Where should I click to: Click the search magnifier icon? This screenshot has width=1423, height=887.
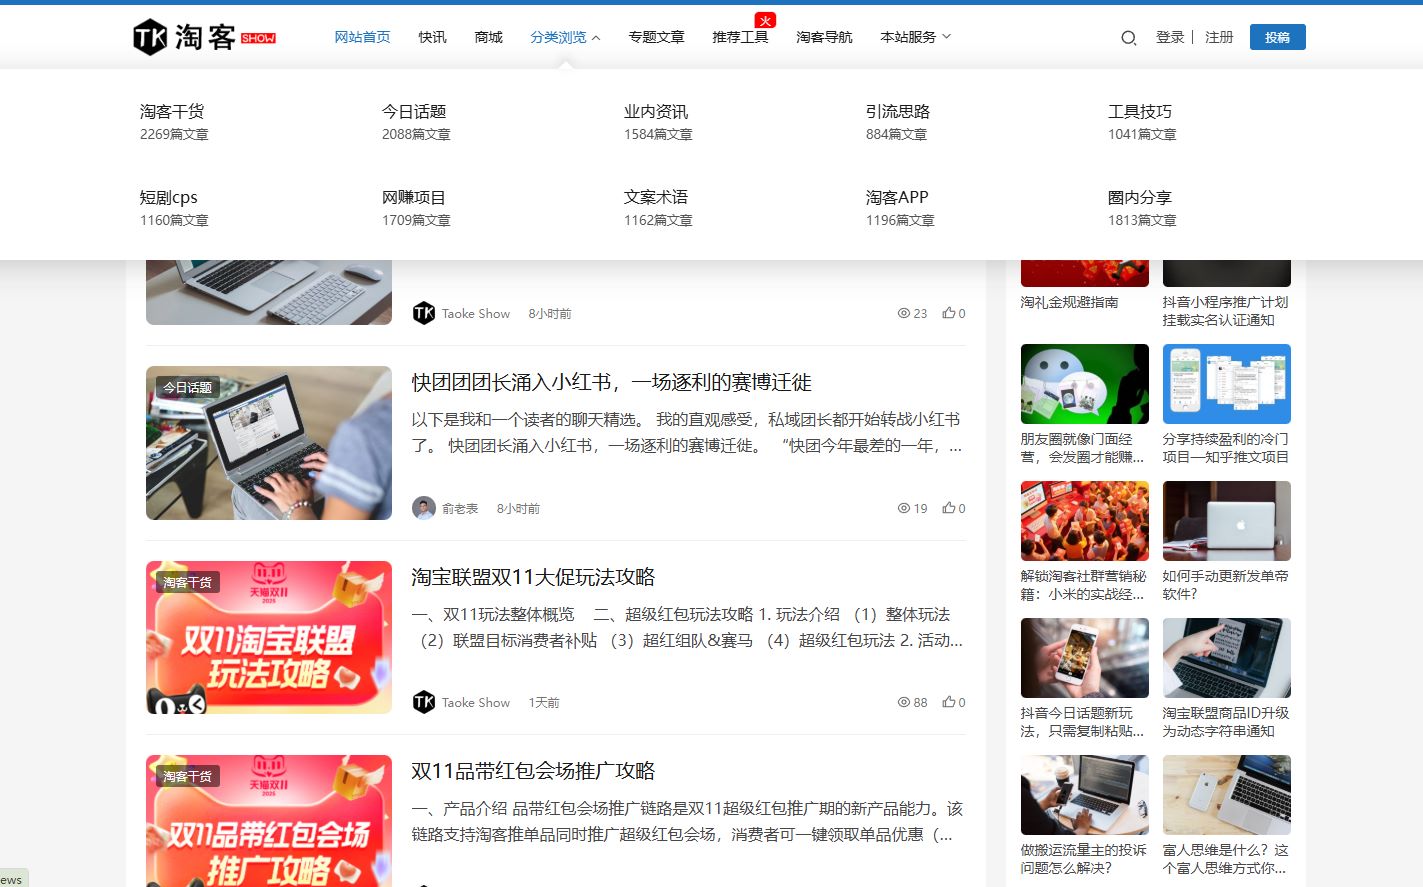(1128, 38)
